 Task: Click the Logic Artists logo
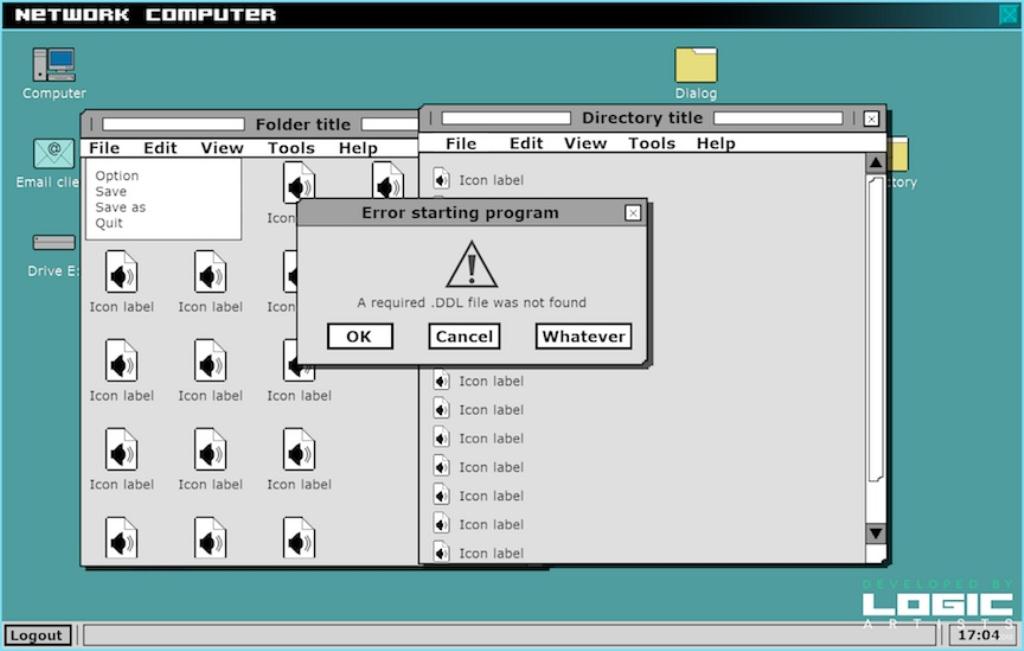pos(937,605)
